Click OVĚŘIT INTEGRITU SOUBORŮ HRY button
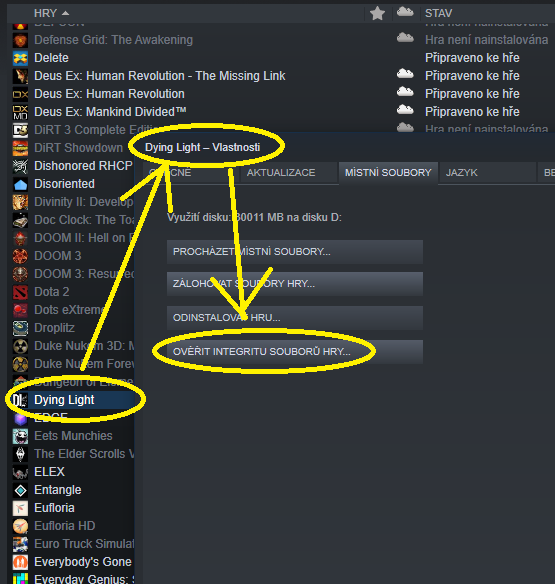Viewport: 555px width, 584px height. [295, 352]
